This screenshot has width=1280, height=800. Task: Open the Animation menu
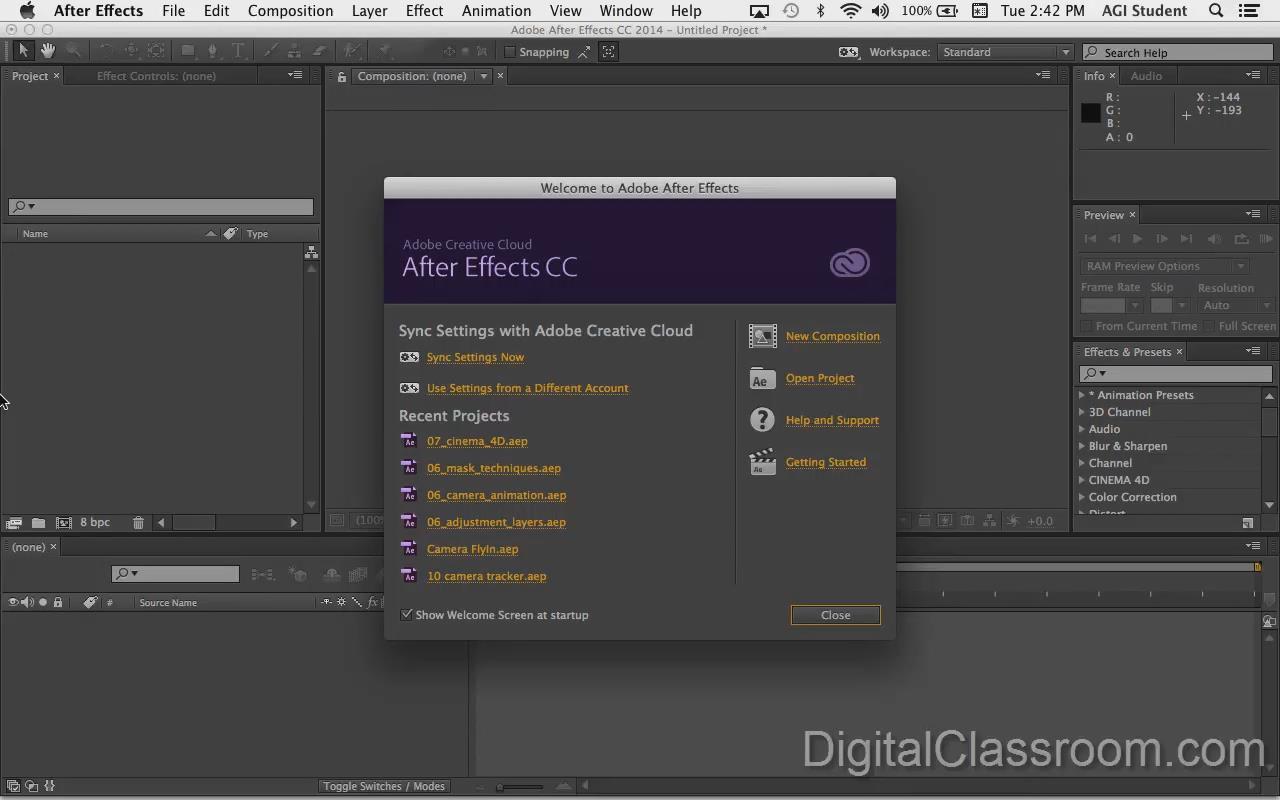pyautogui.click(x=496, y=11)
